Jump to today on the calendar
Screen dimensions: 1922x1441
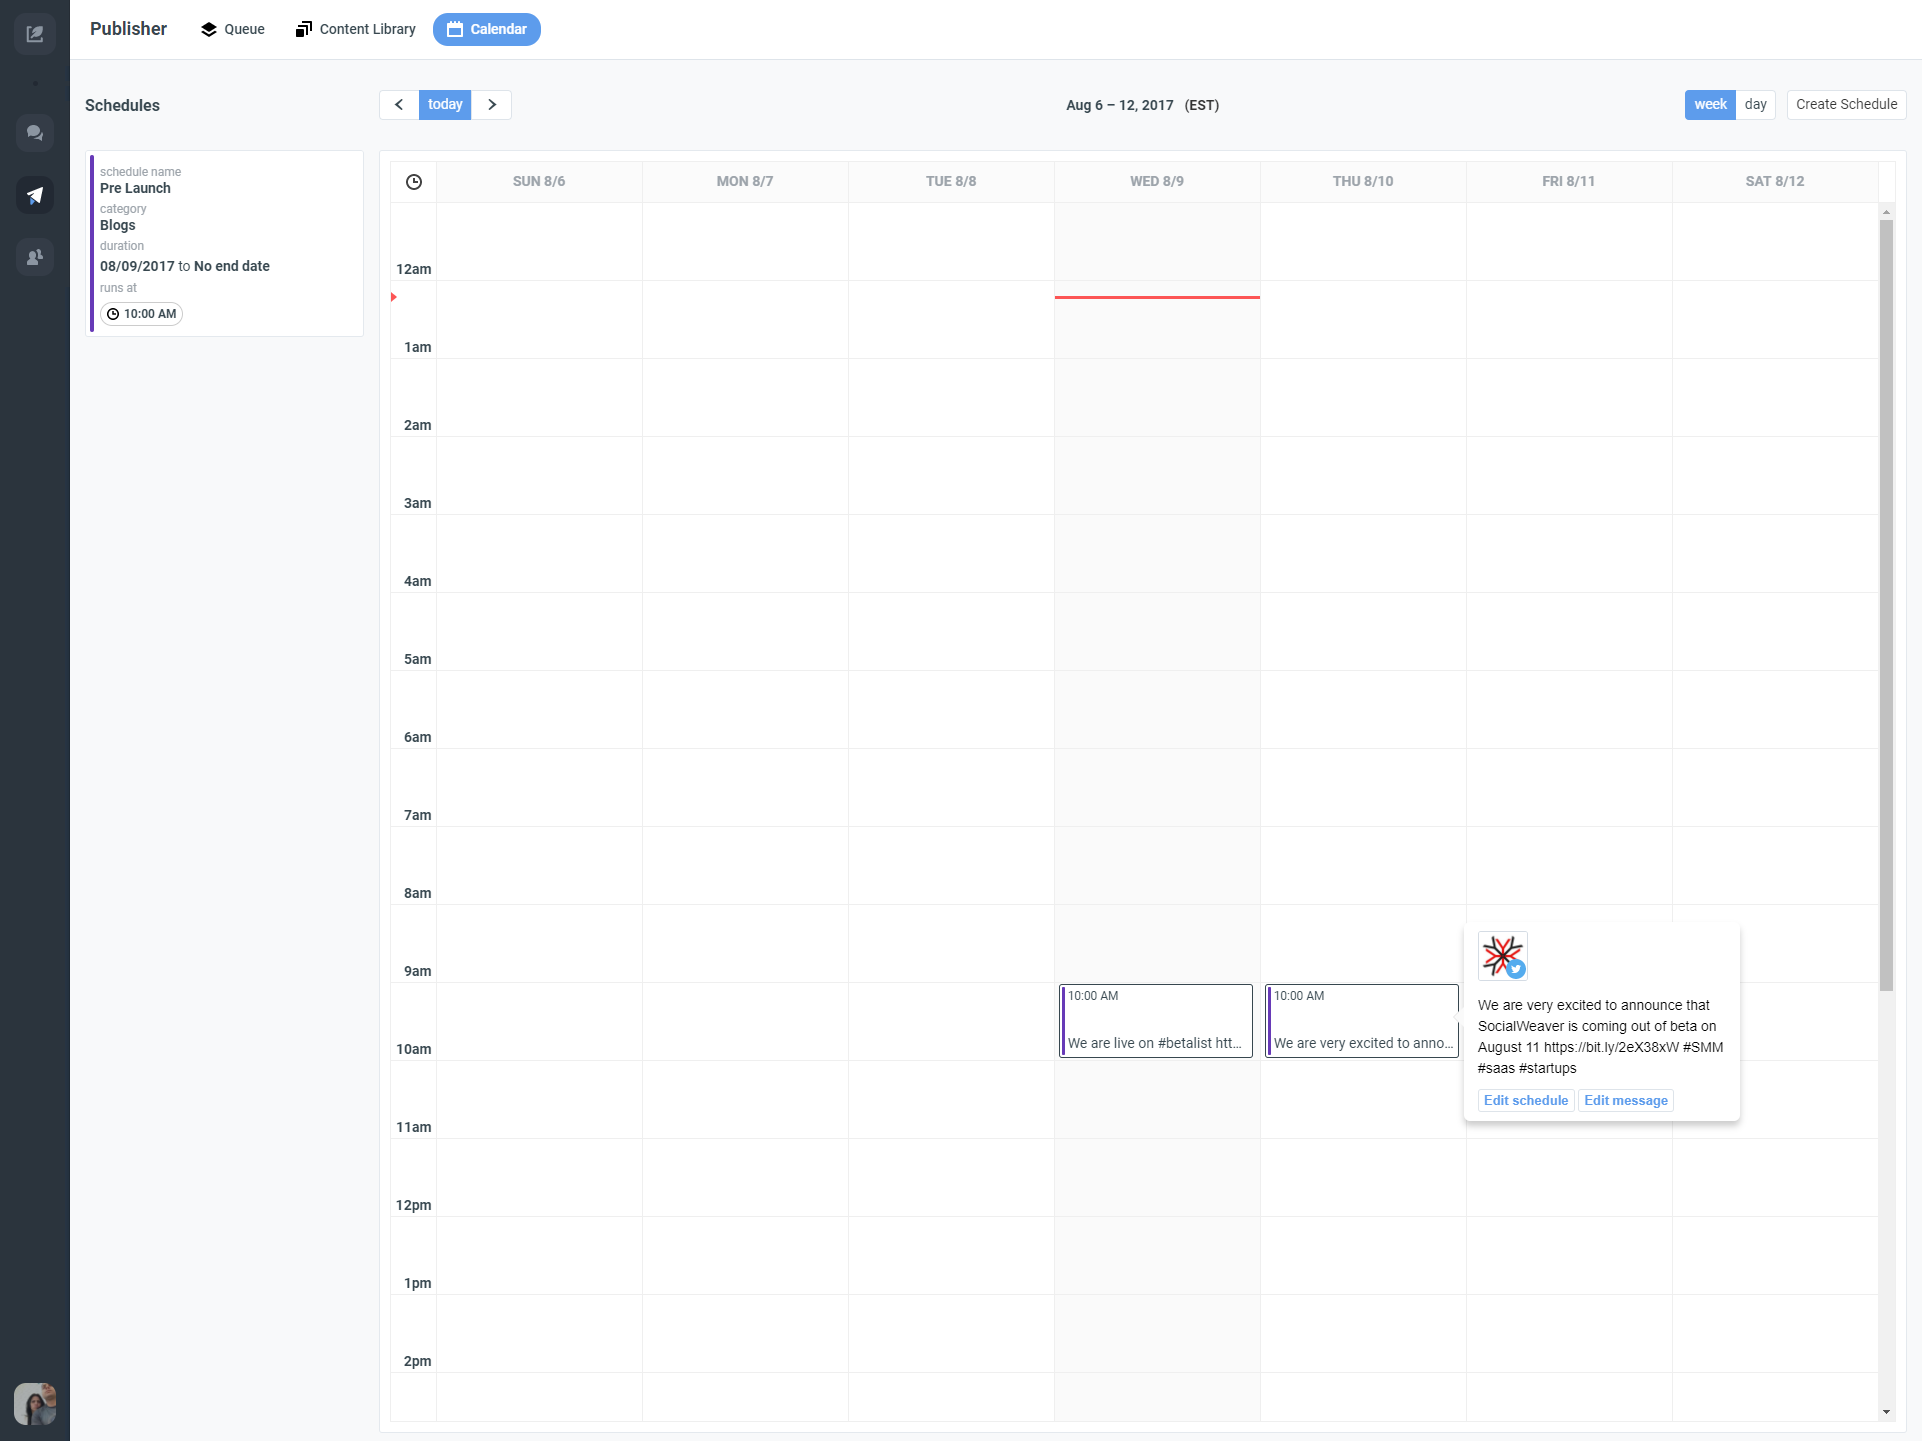coord(445,105)
